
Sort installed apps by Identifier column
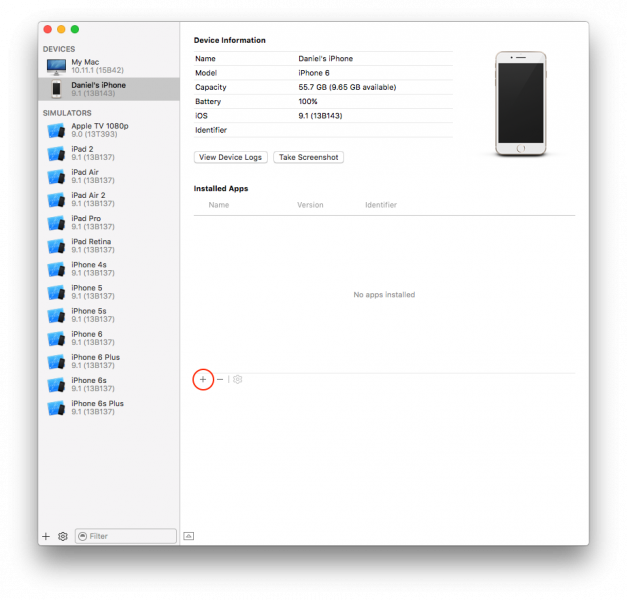[x=381, y=205]
